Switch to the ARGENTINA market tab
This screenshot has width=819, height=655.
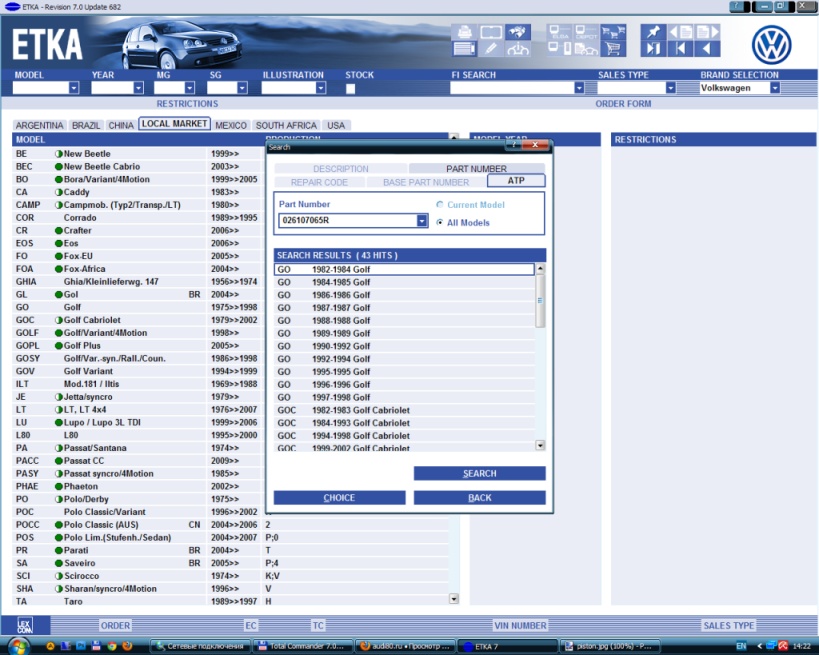pos(39,125)
